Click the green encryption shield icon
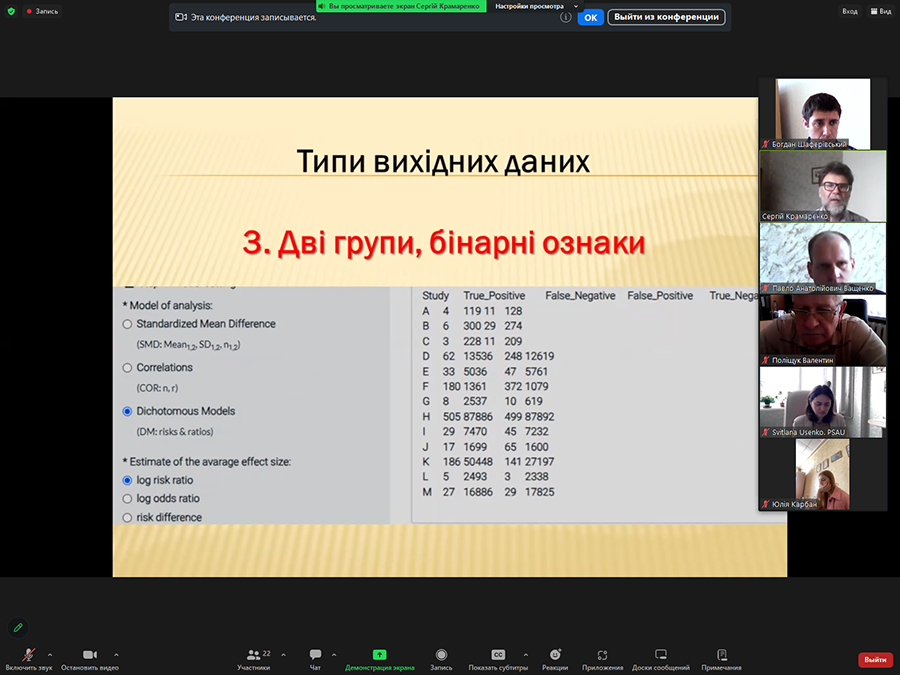Viewport: 900px width, 675px height. pyautogui.click(x=11, y=11)
